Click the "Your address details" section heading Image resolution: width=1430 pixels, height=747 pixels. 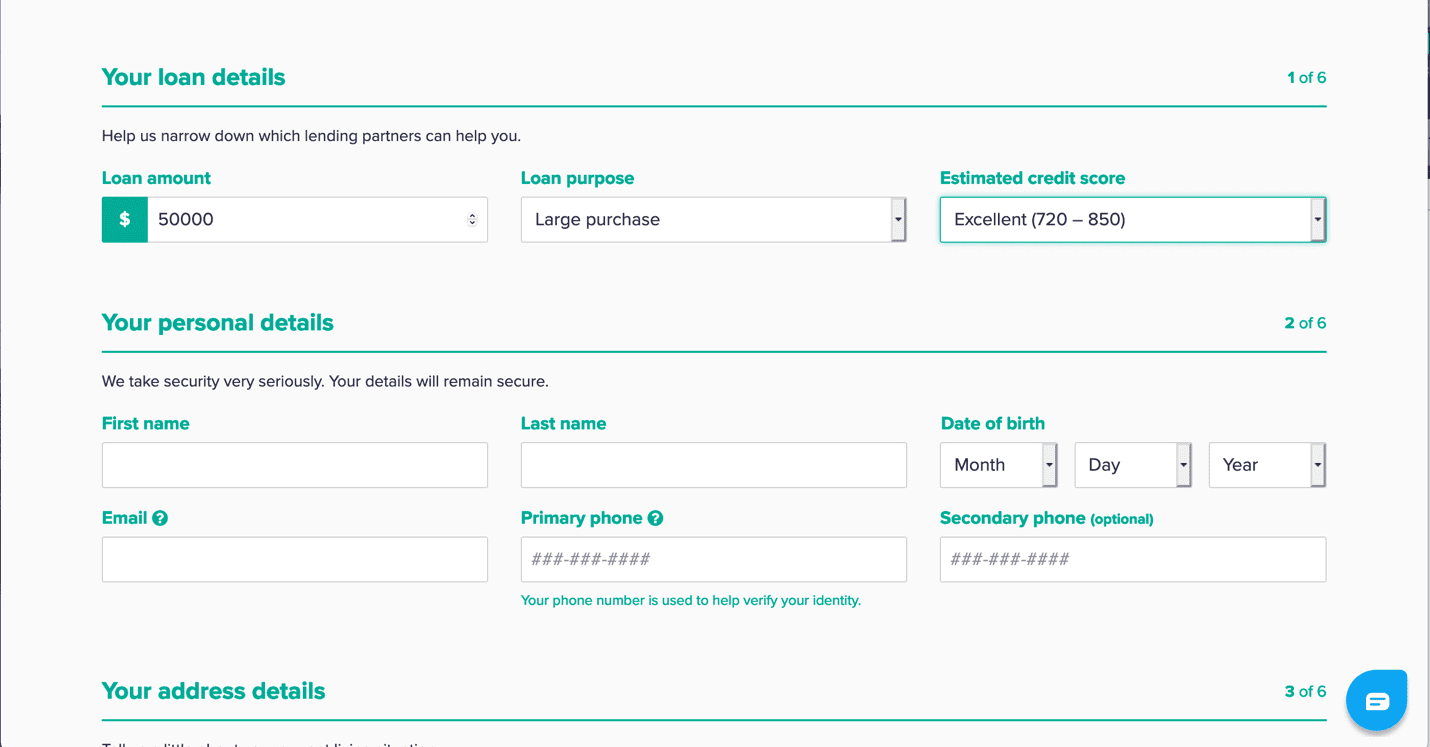(x=213, y=691)
